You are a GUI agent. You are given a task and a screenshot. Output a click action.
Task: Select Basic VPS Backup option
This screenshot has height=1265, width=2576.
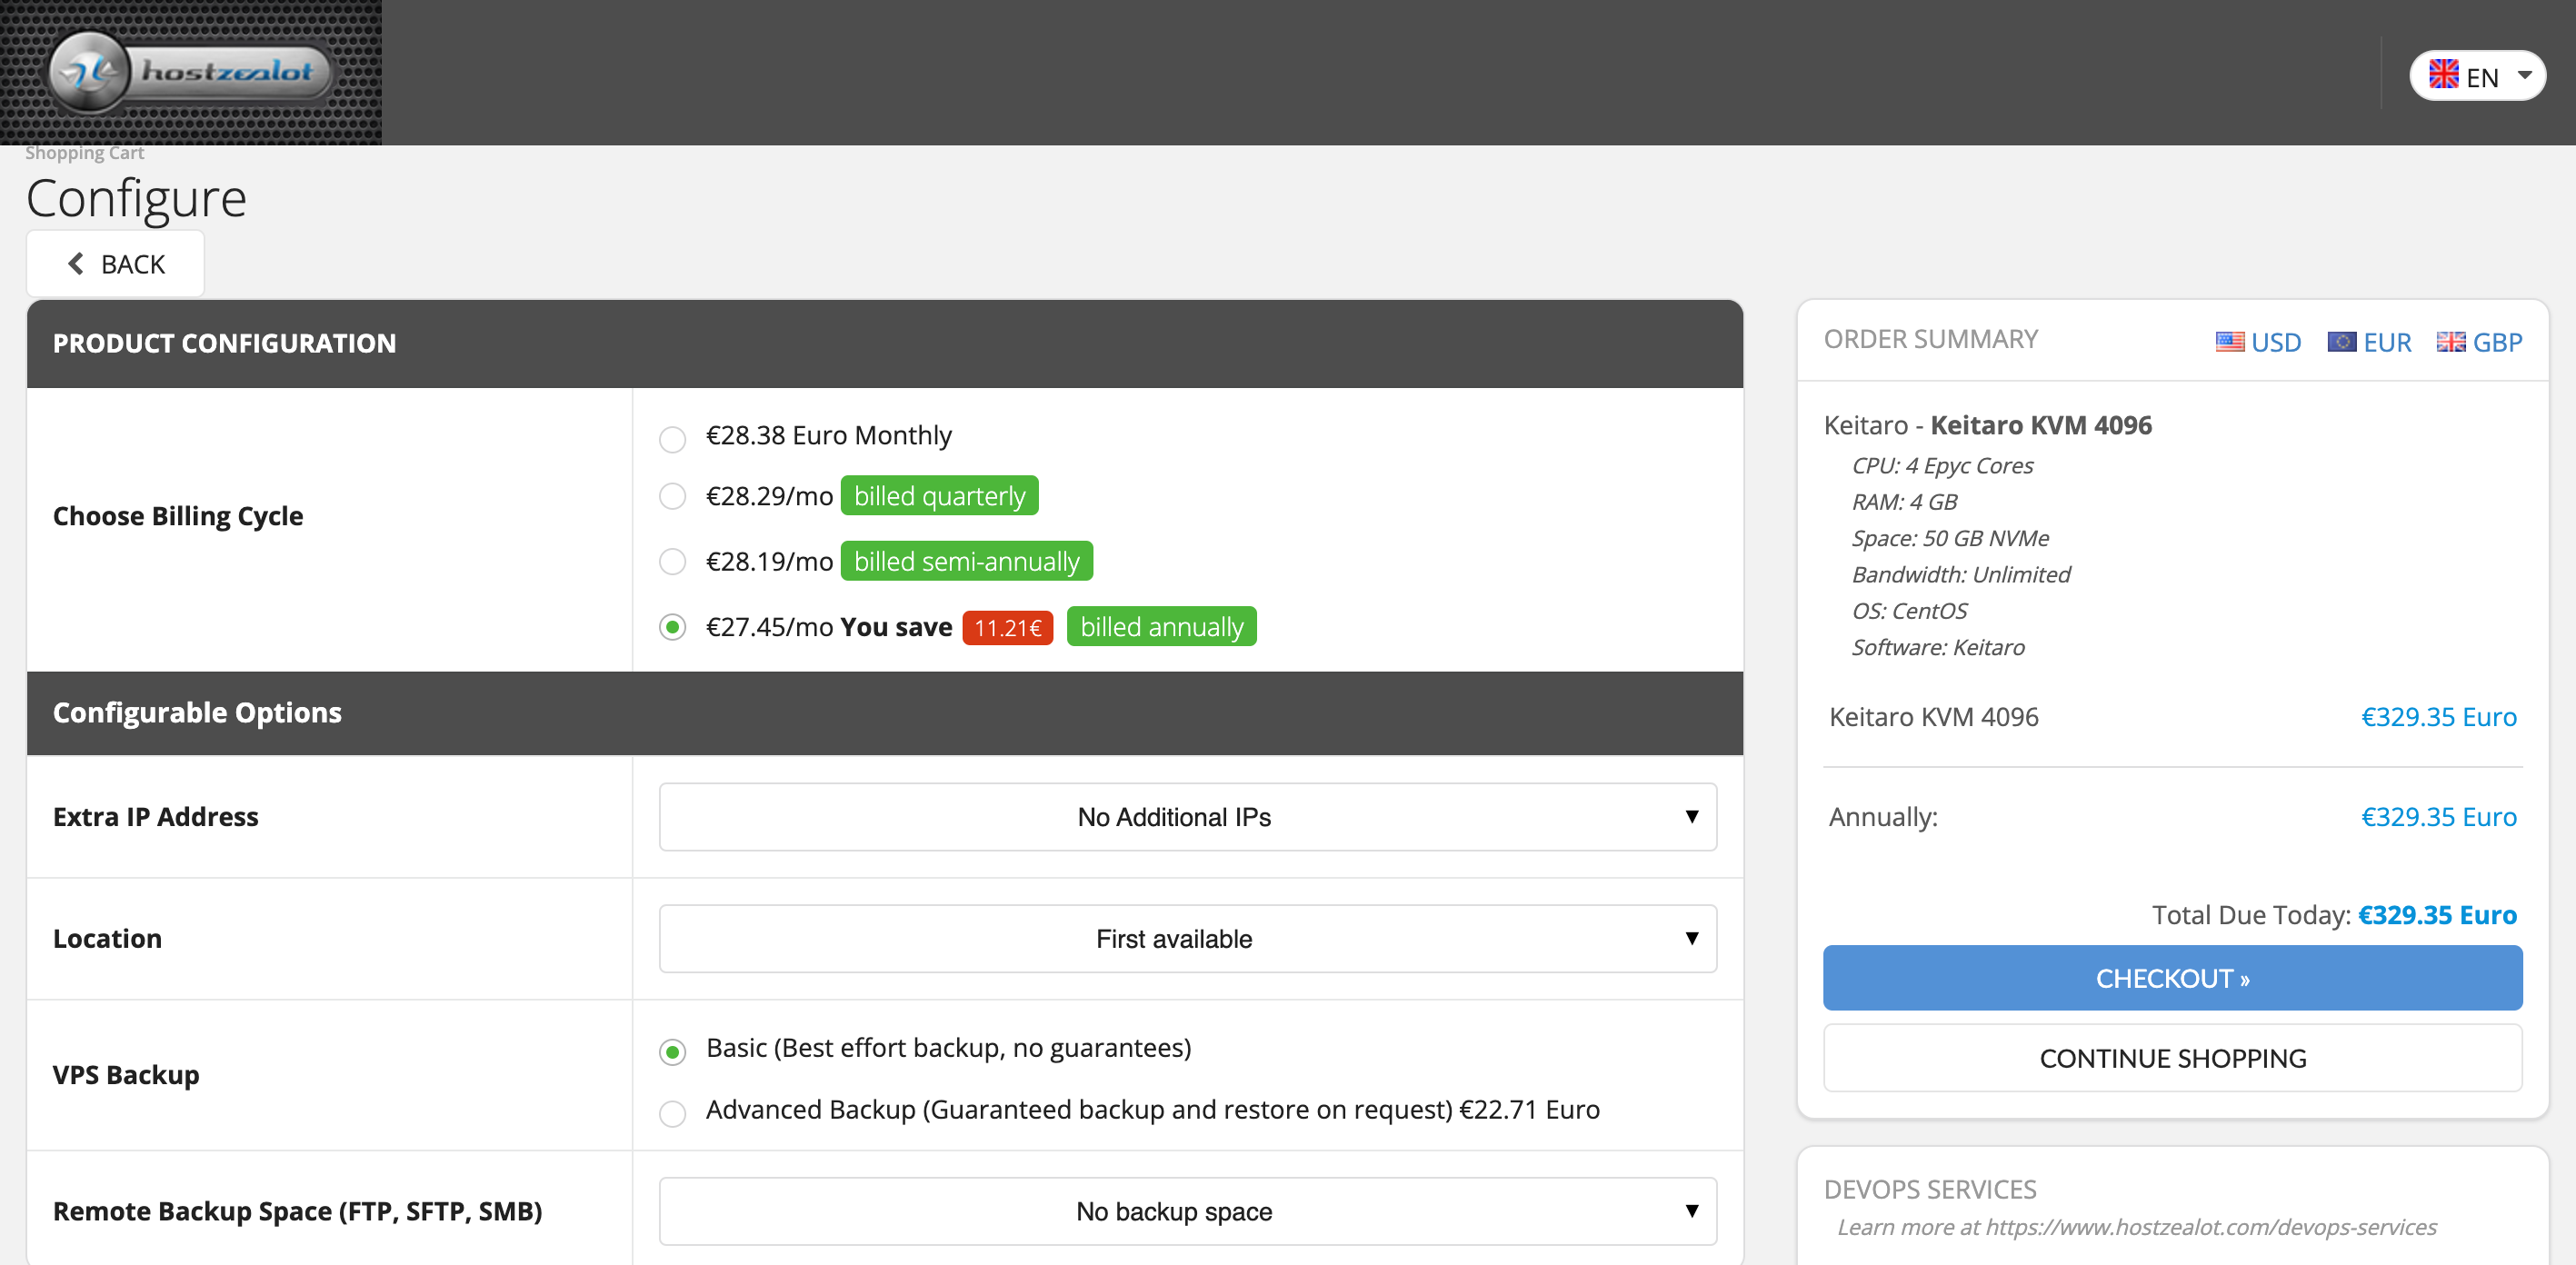click(673, 1052)
